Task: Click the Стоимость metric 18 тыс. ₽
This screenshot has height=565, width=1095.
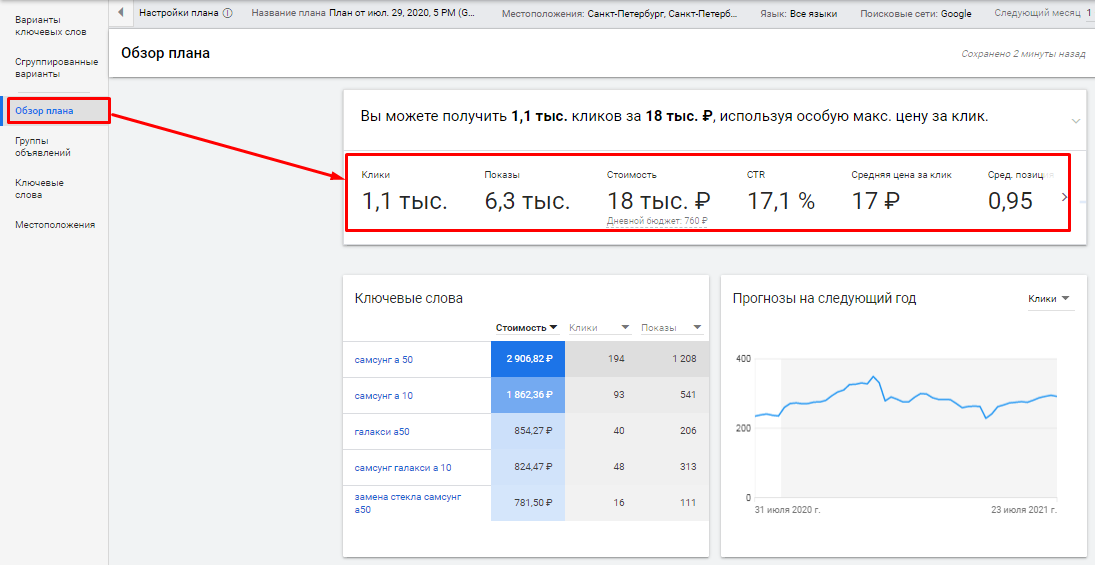Action: (x=659, y=201)
